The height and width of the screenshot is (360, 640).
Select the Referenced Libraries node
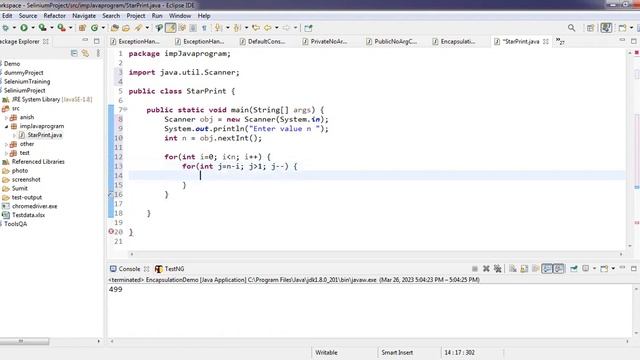point(33,162)
